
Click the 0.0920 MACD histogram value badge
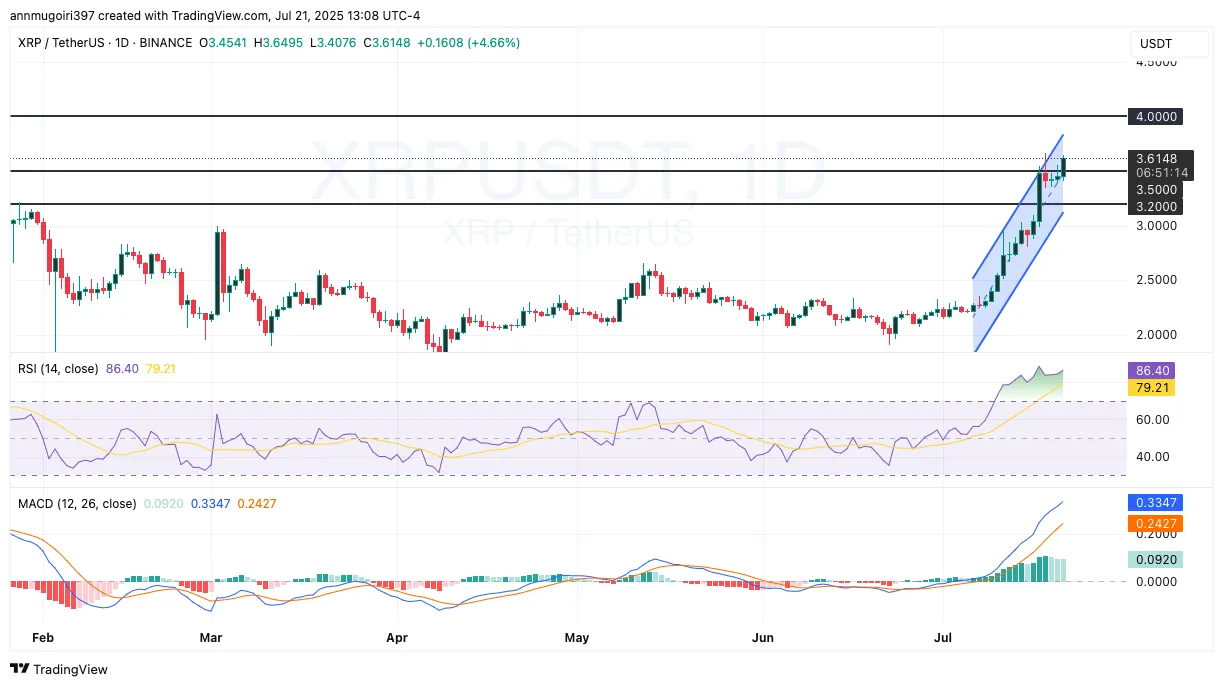click(x=1156, y=560)
